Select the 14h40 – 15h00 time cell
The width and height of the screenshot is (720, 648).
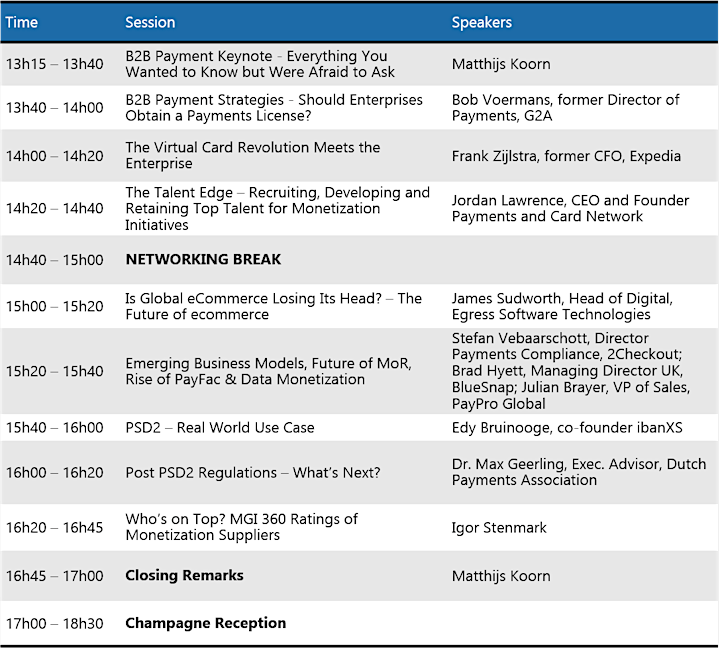(x=55, y=260)
